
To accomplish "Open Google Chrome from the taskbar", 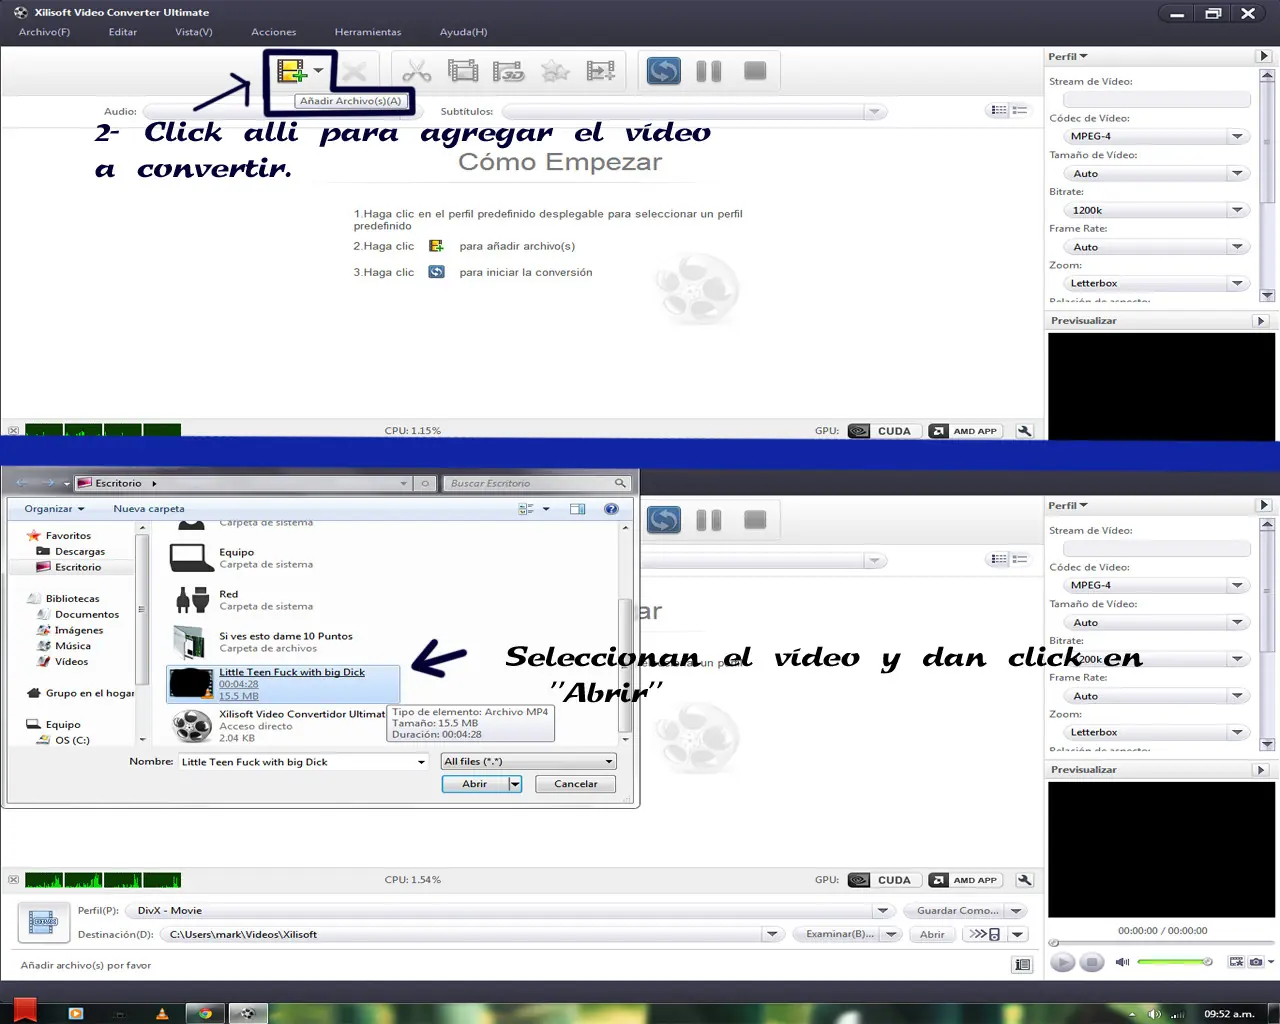I will pyautogui.click(x=205, y=1013).
